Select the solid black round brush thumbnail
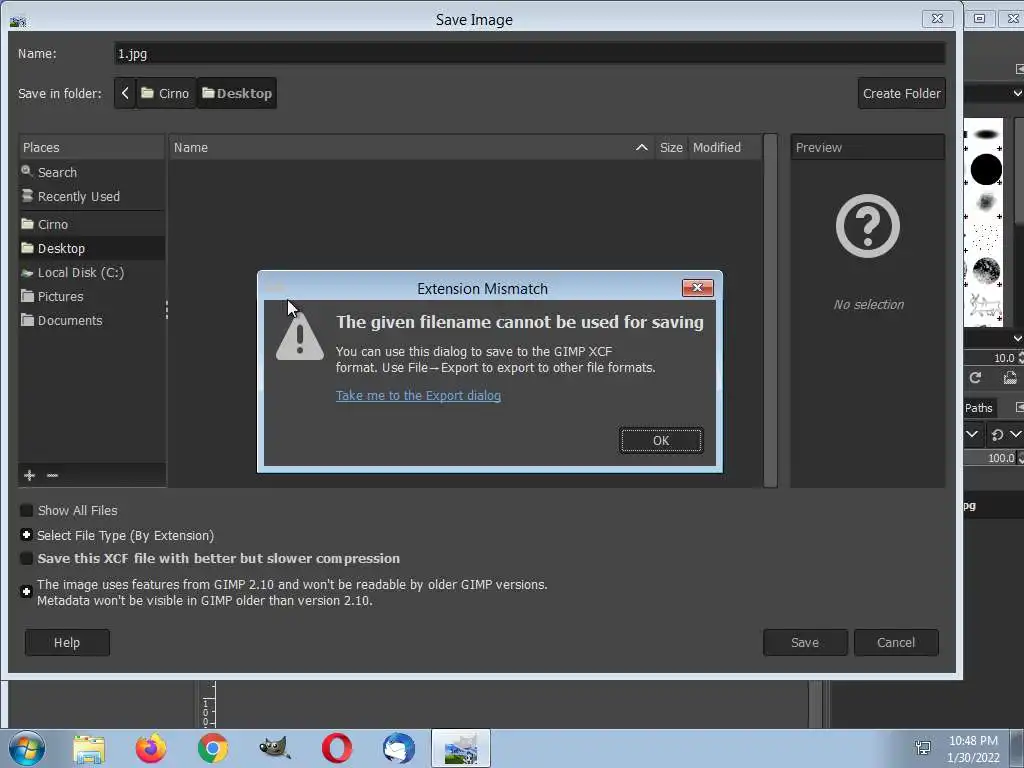The height and width of the screenshot is (768, 1024). click(986, 170)
